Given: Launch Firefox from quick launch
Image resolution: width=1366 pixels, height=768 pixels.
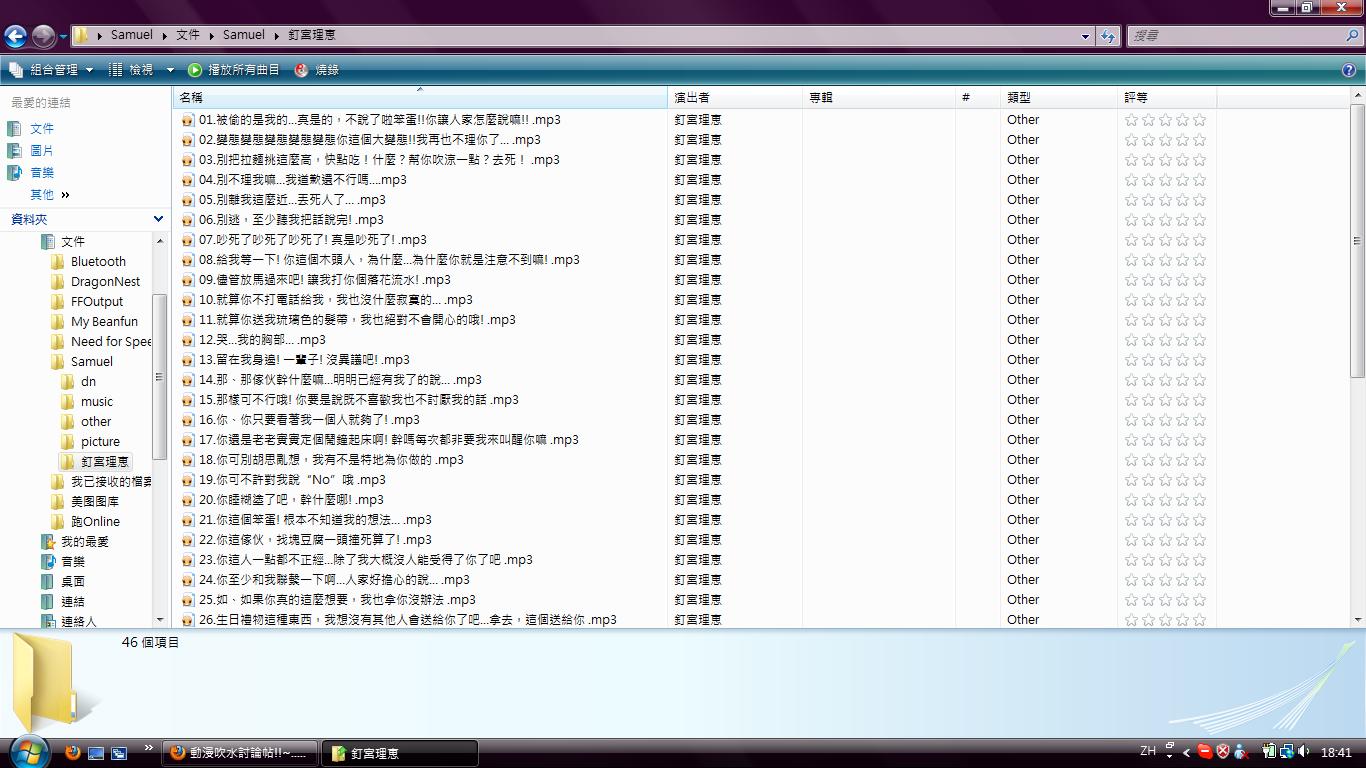Looking at the screenshot, I should (x=72, y=753).
